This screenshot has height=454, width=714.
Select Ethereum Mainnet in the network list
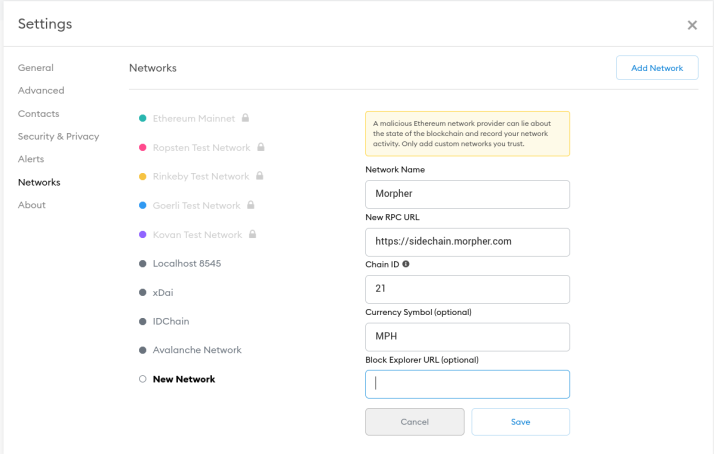194,118
